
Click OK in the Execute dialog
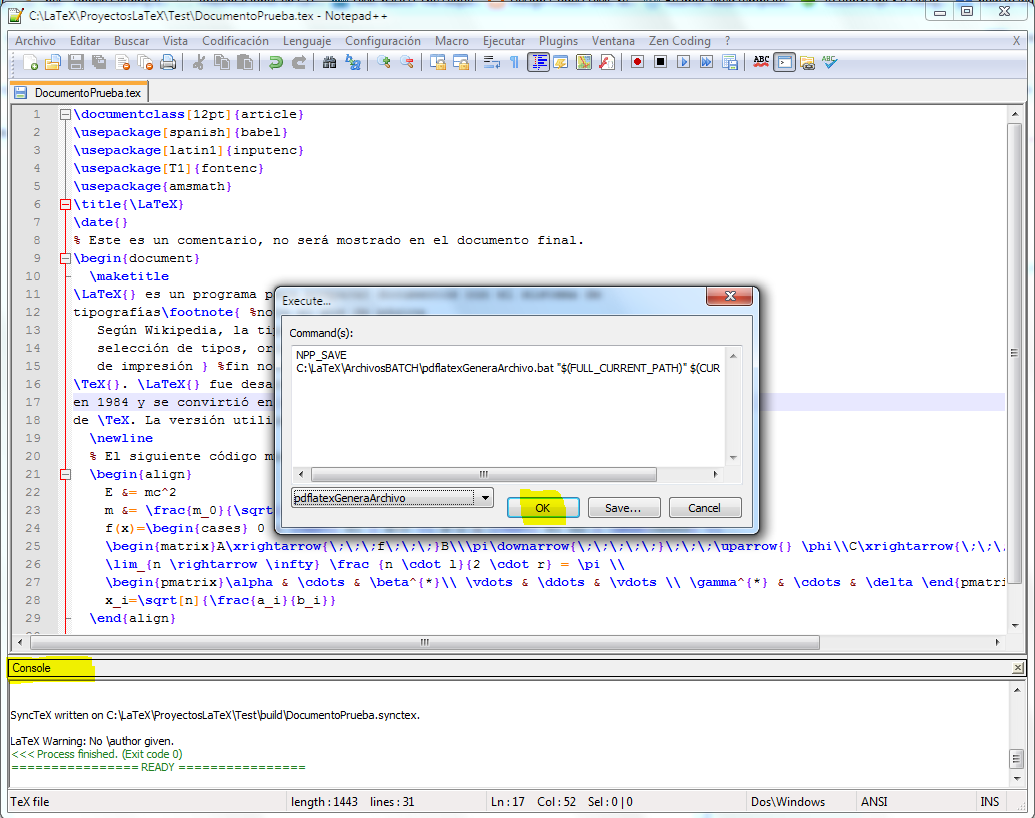tap(543, 508)
